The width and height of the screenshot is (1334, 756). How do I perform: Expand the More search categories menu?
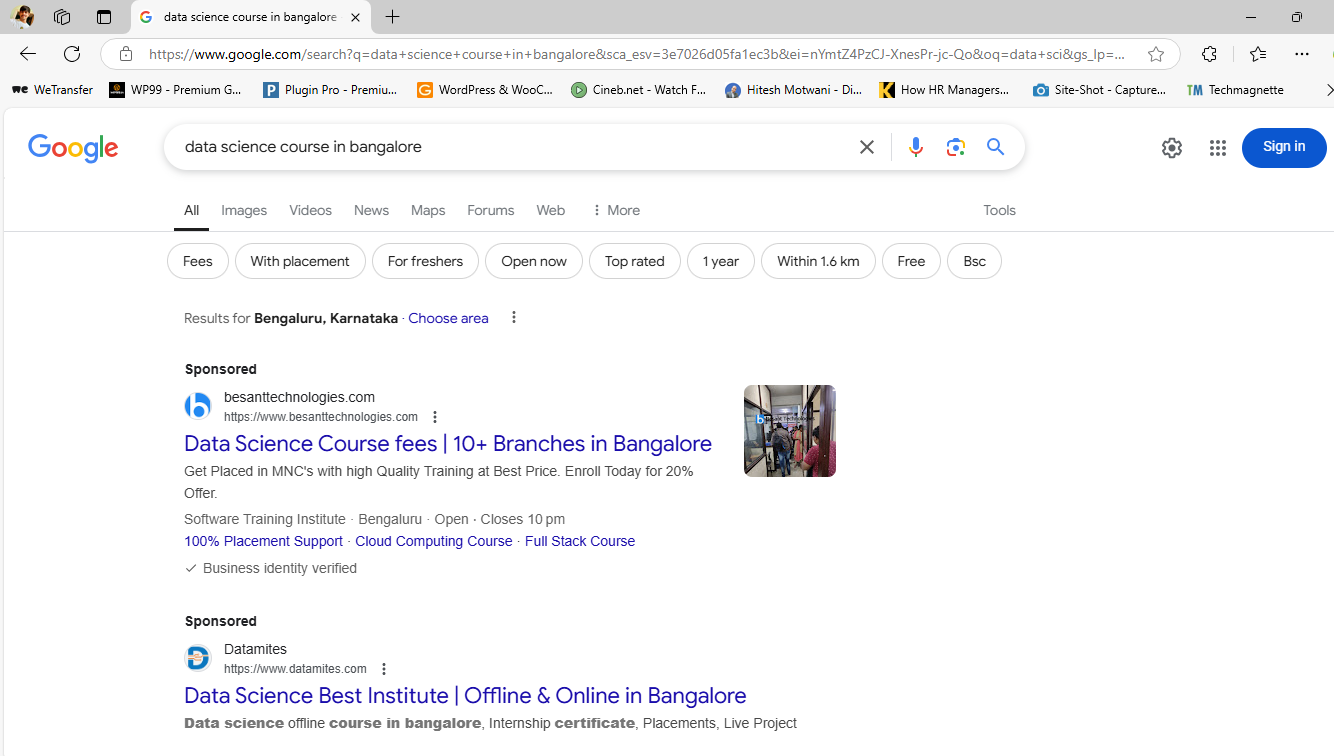(x=615, y=210)
